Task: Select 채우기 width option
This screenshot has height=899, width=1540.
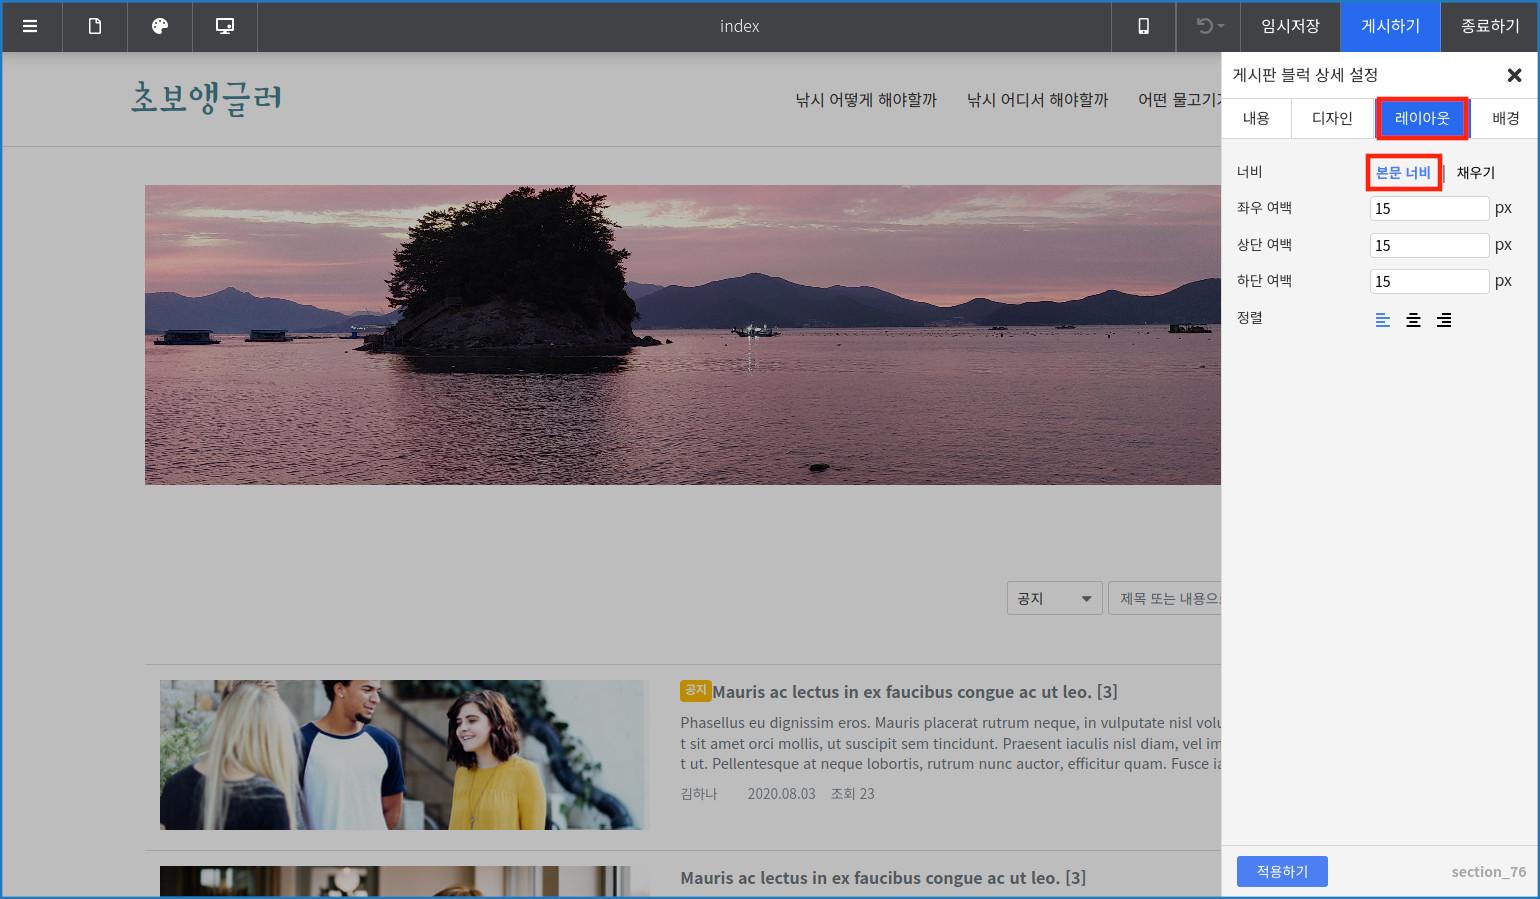Action: (1475, 173)
